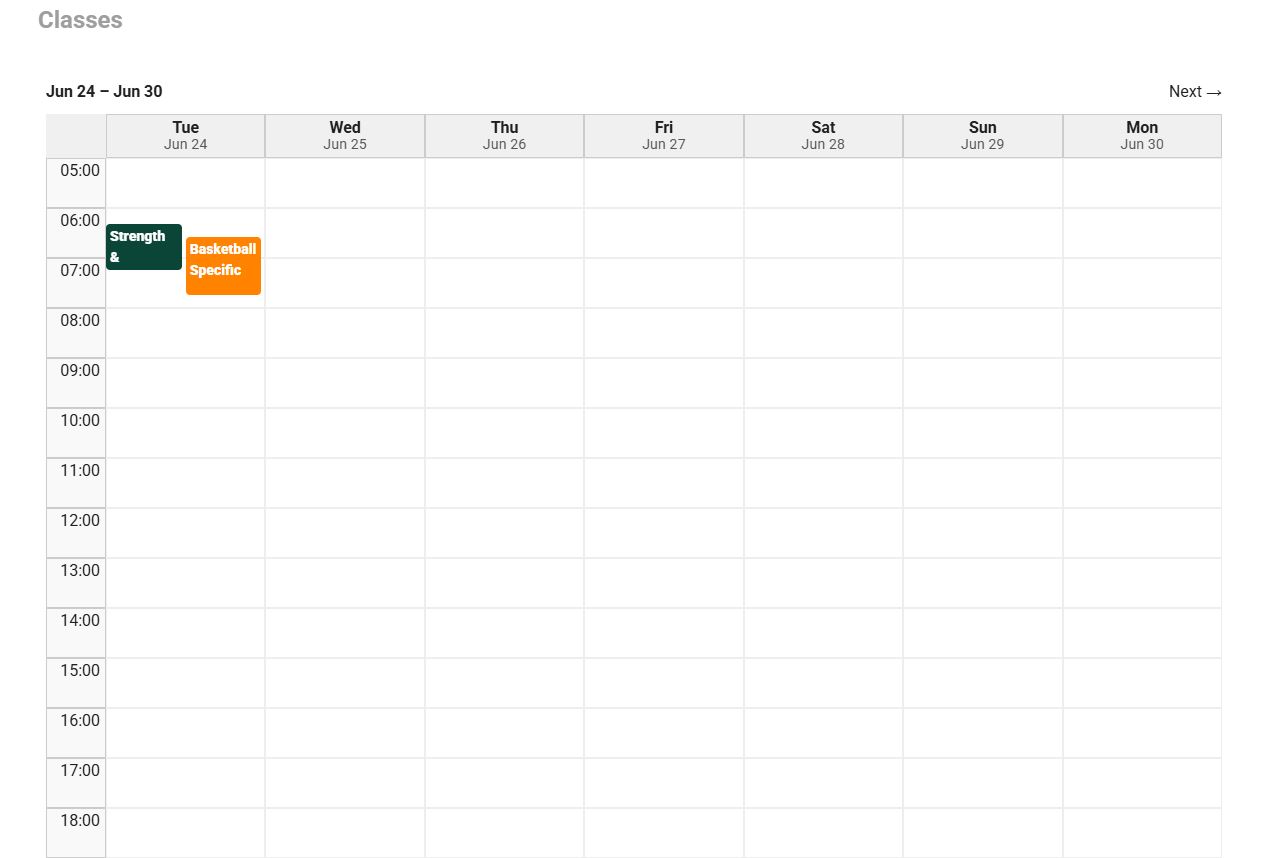
Task: Click the 17:00 time label
Action: click(80, 771)
